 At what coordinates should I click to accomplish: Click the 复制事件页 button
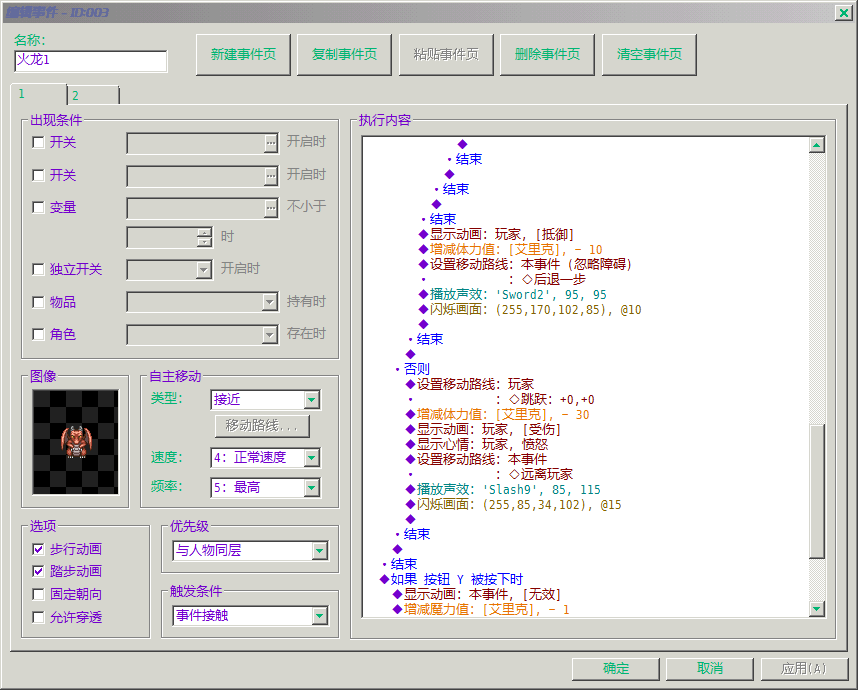click(x=344, y=54)
